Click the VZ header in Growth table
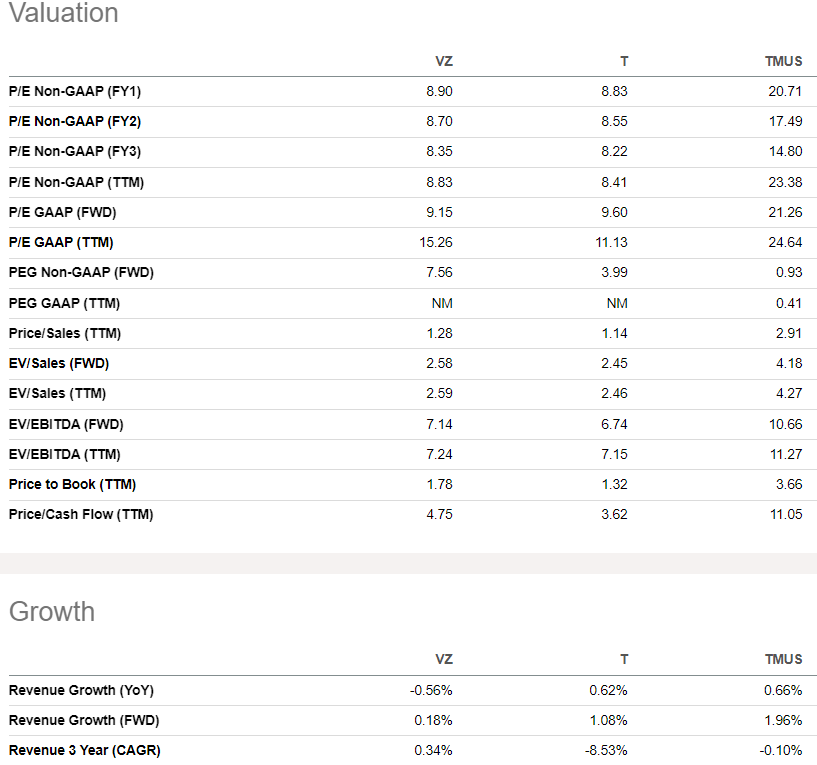817x765 pixels. [x=444, y=659]
